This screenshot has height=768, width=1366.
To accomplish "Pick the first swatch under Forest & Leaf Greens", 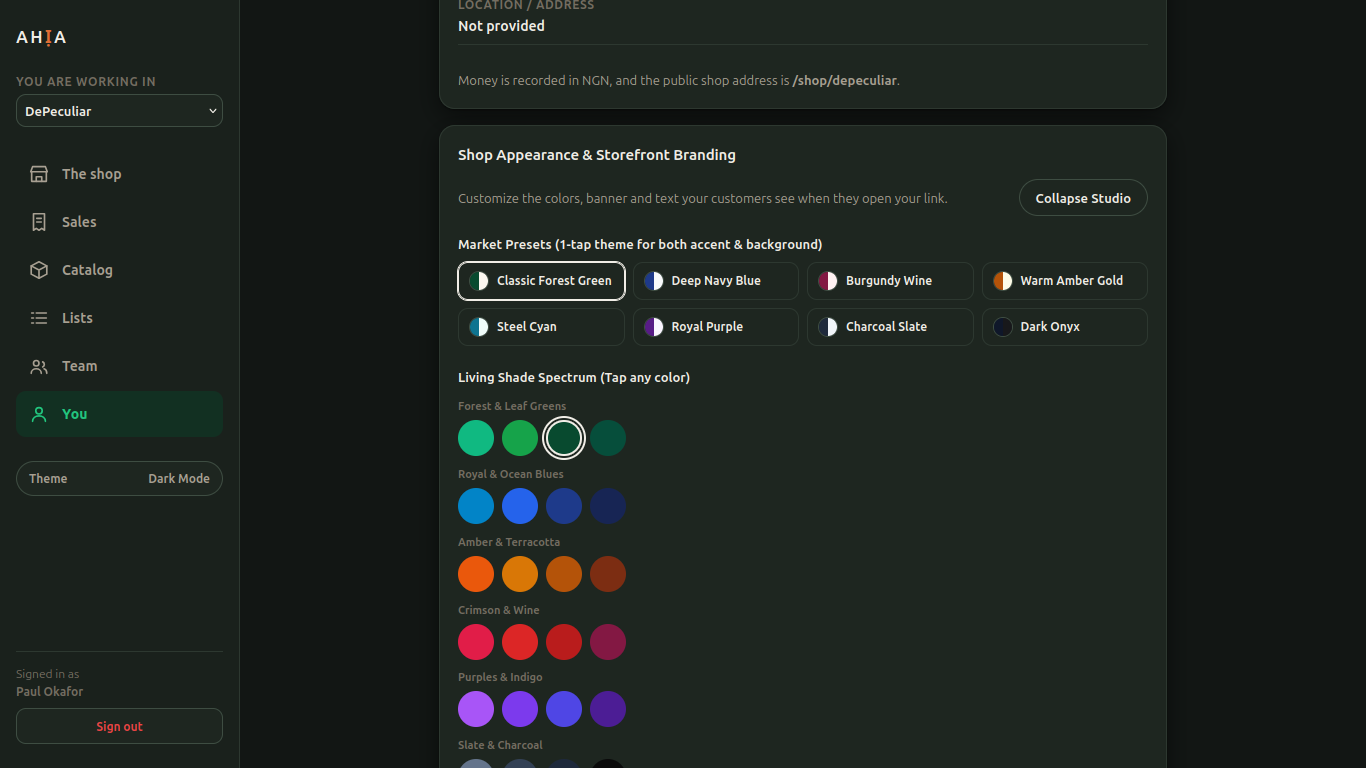I will pos(476,438).
